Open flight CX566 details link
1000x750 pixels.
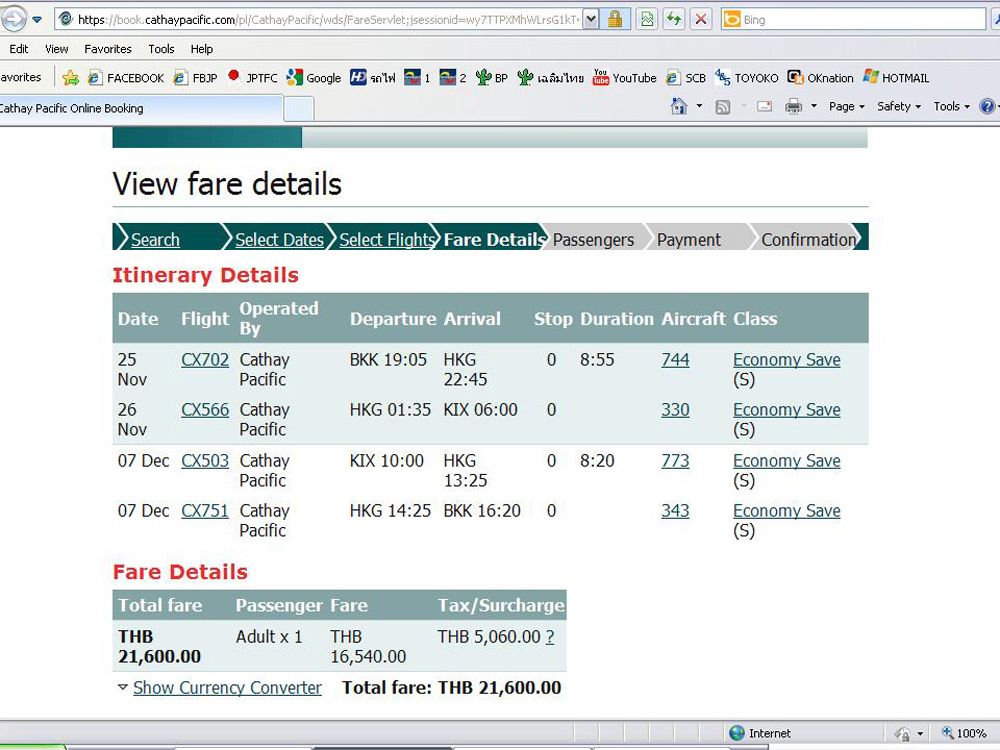(x=205, y=409)
